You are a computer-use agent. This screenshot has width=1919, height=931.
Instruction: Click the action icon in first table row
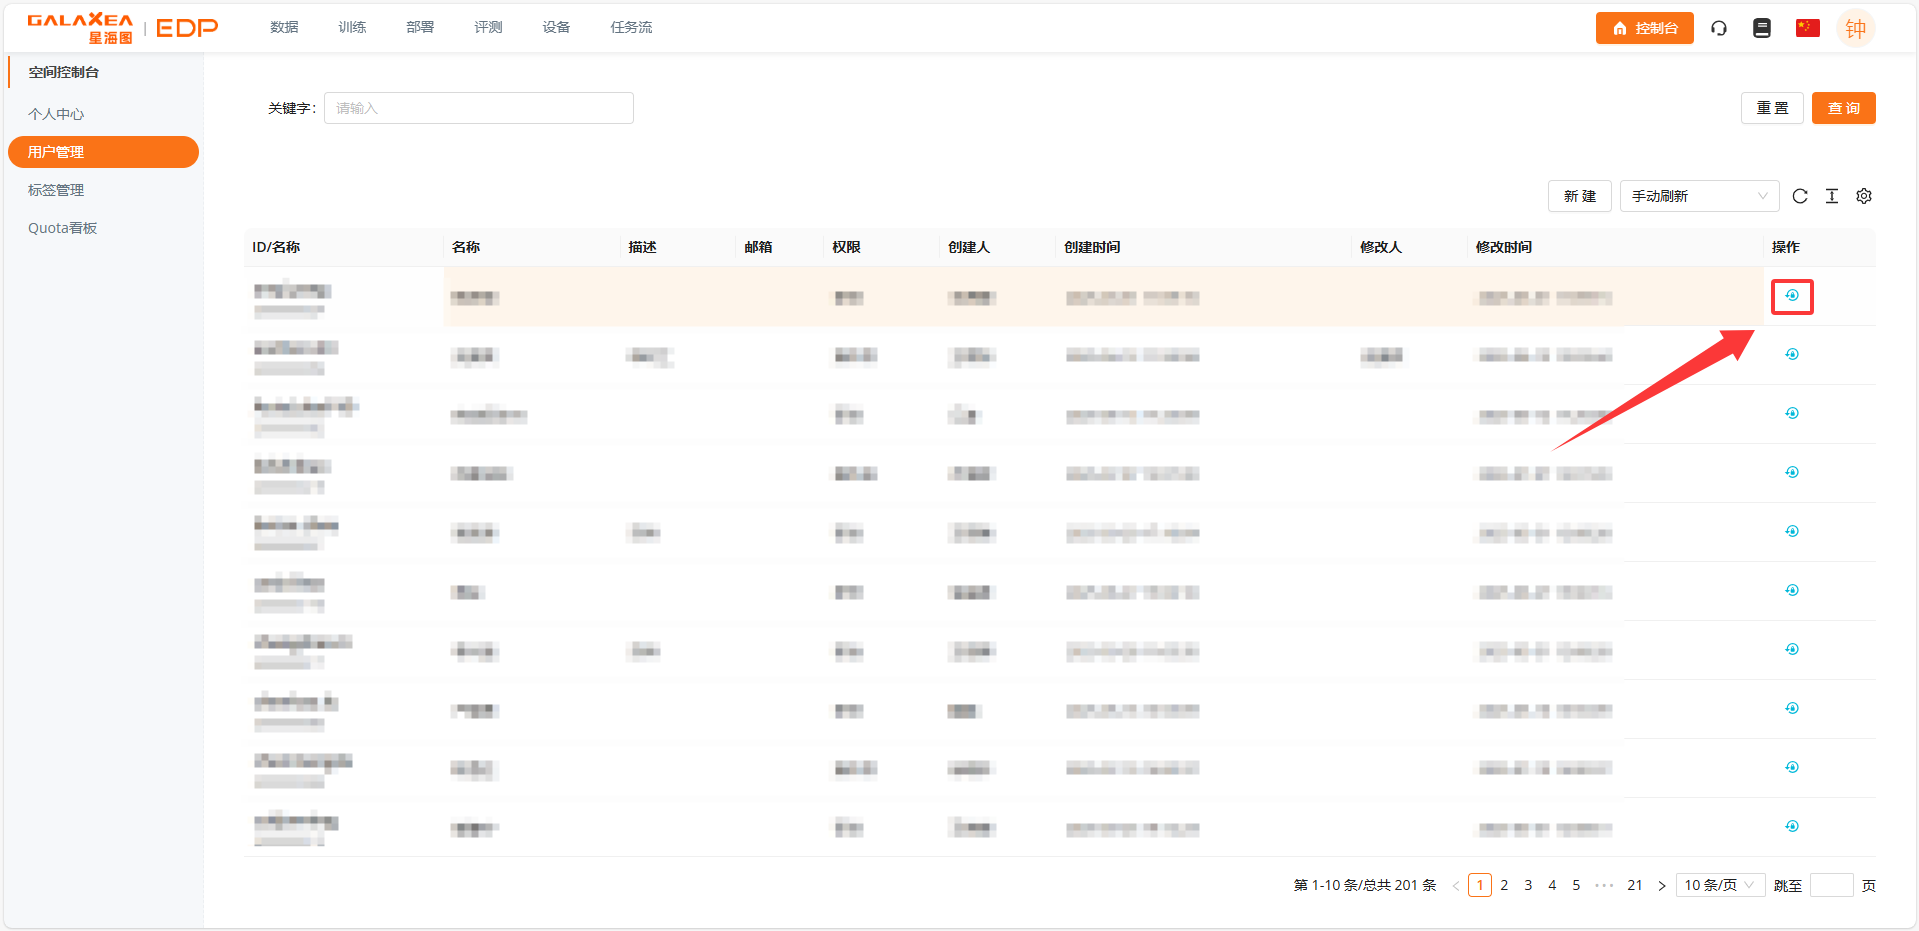tap(1792, 296)
